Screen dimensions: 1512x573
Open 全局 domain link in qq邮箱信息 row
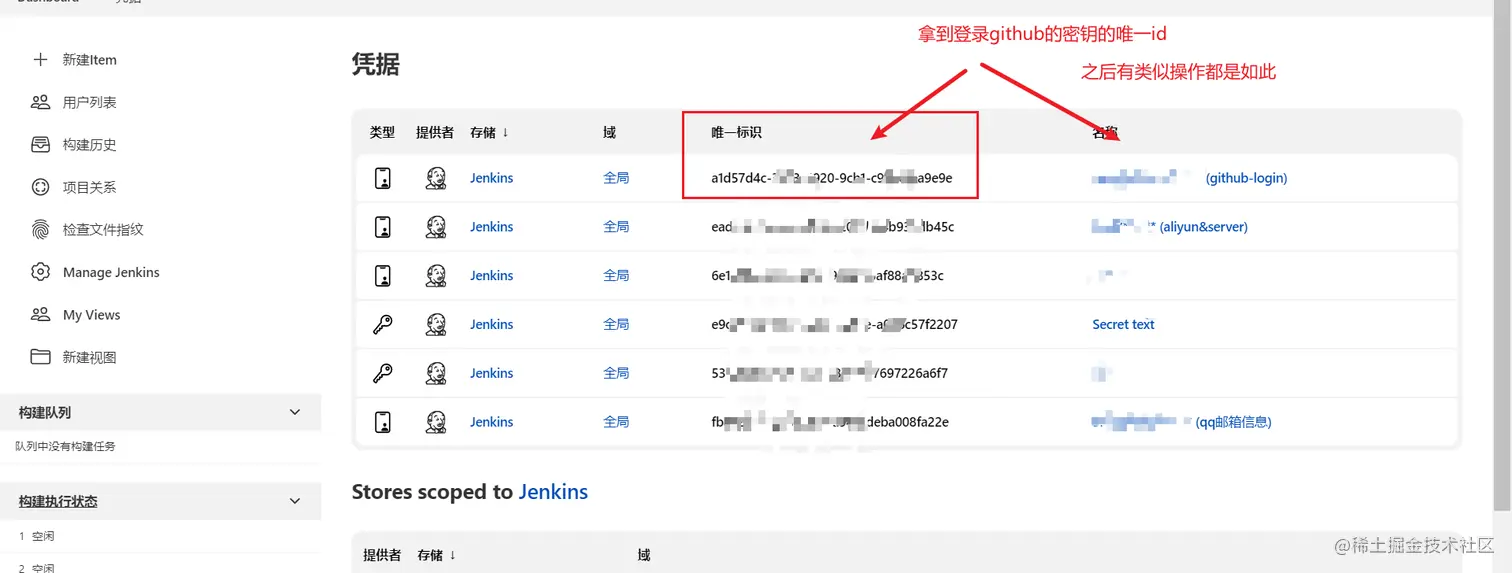click(616, 422)
